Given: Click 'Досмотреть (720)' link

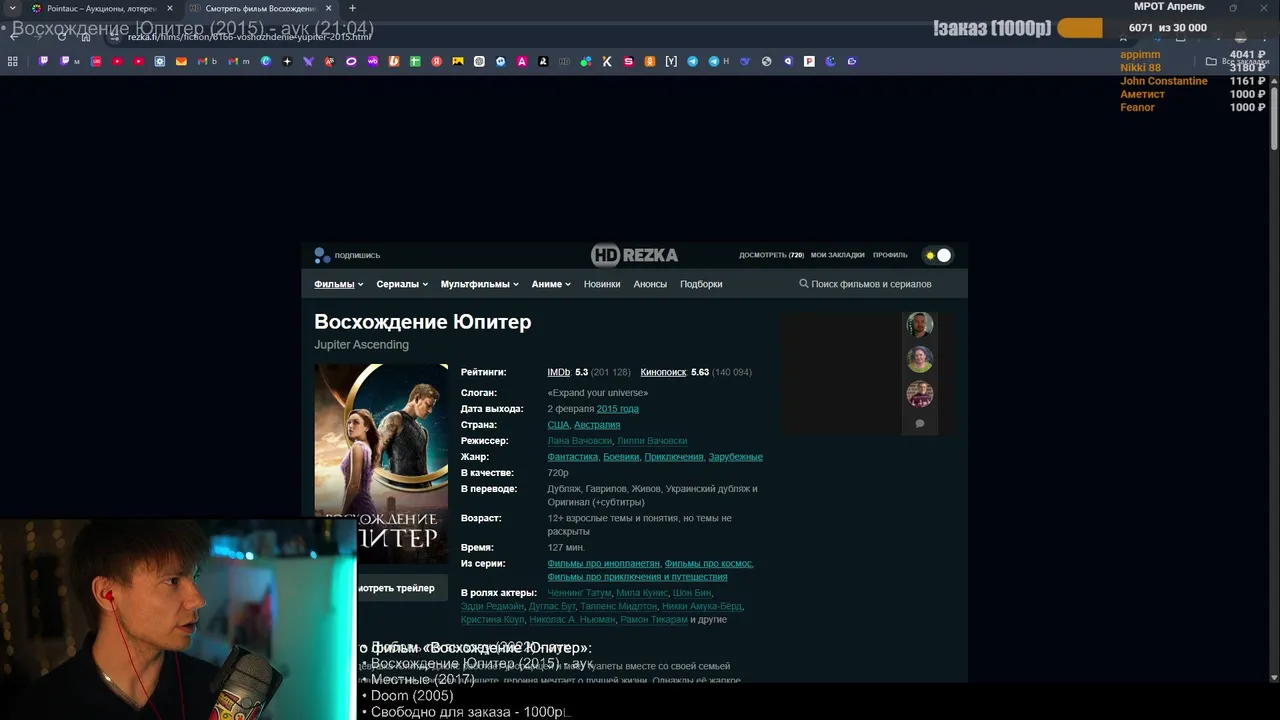Looking at the screenshot, I should [x=771, y=255].
